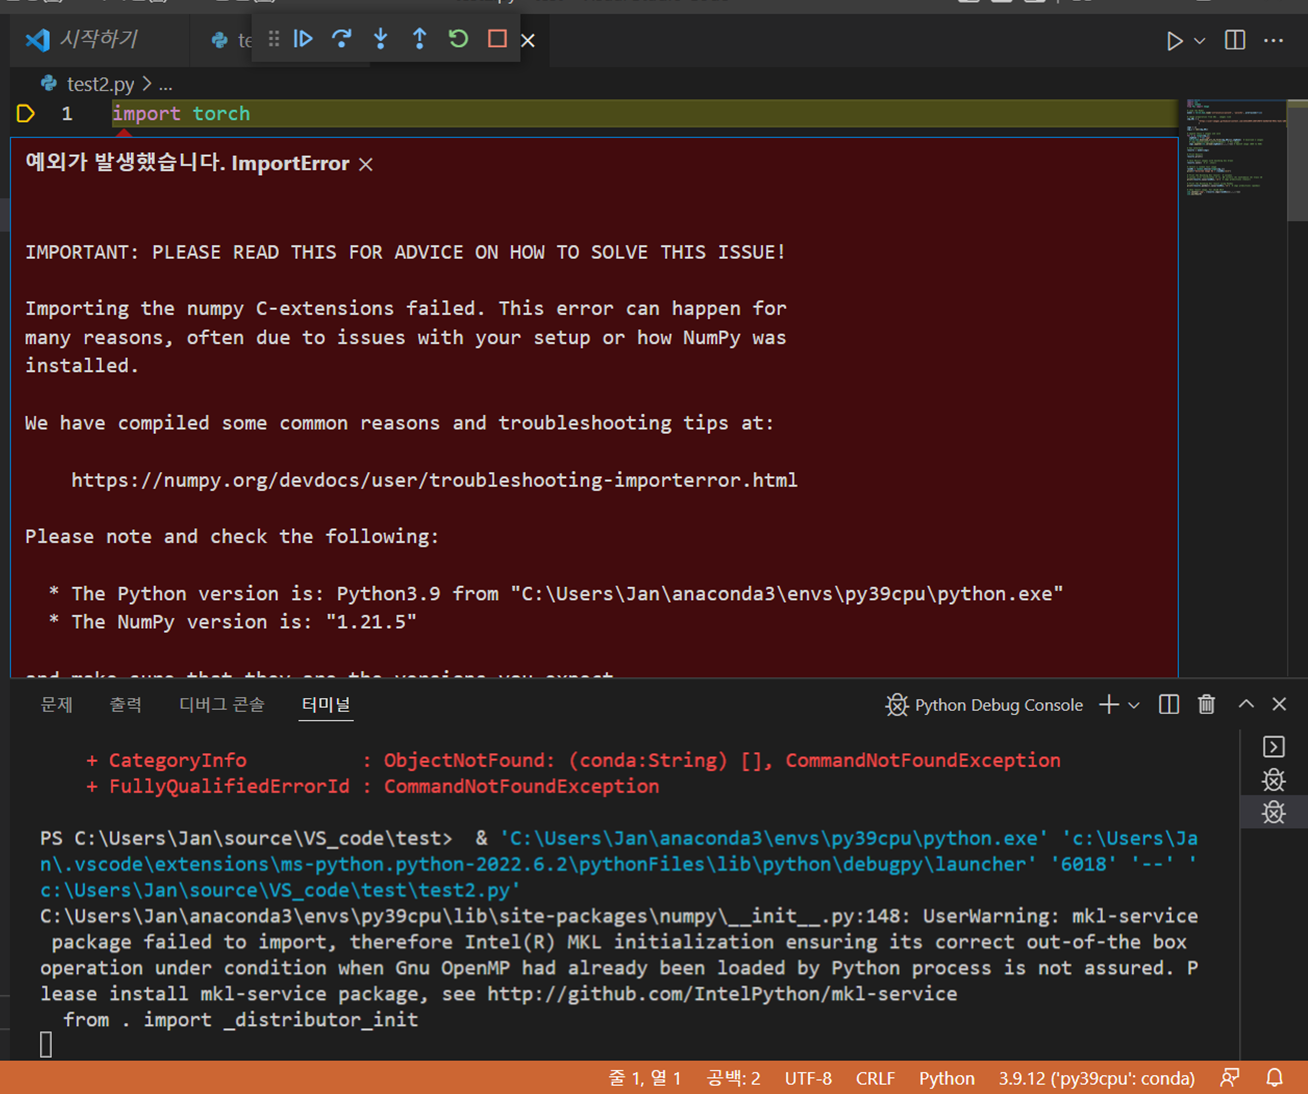Maximize panel size with the caret up

(1246, 705)
